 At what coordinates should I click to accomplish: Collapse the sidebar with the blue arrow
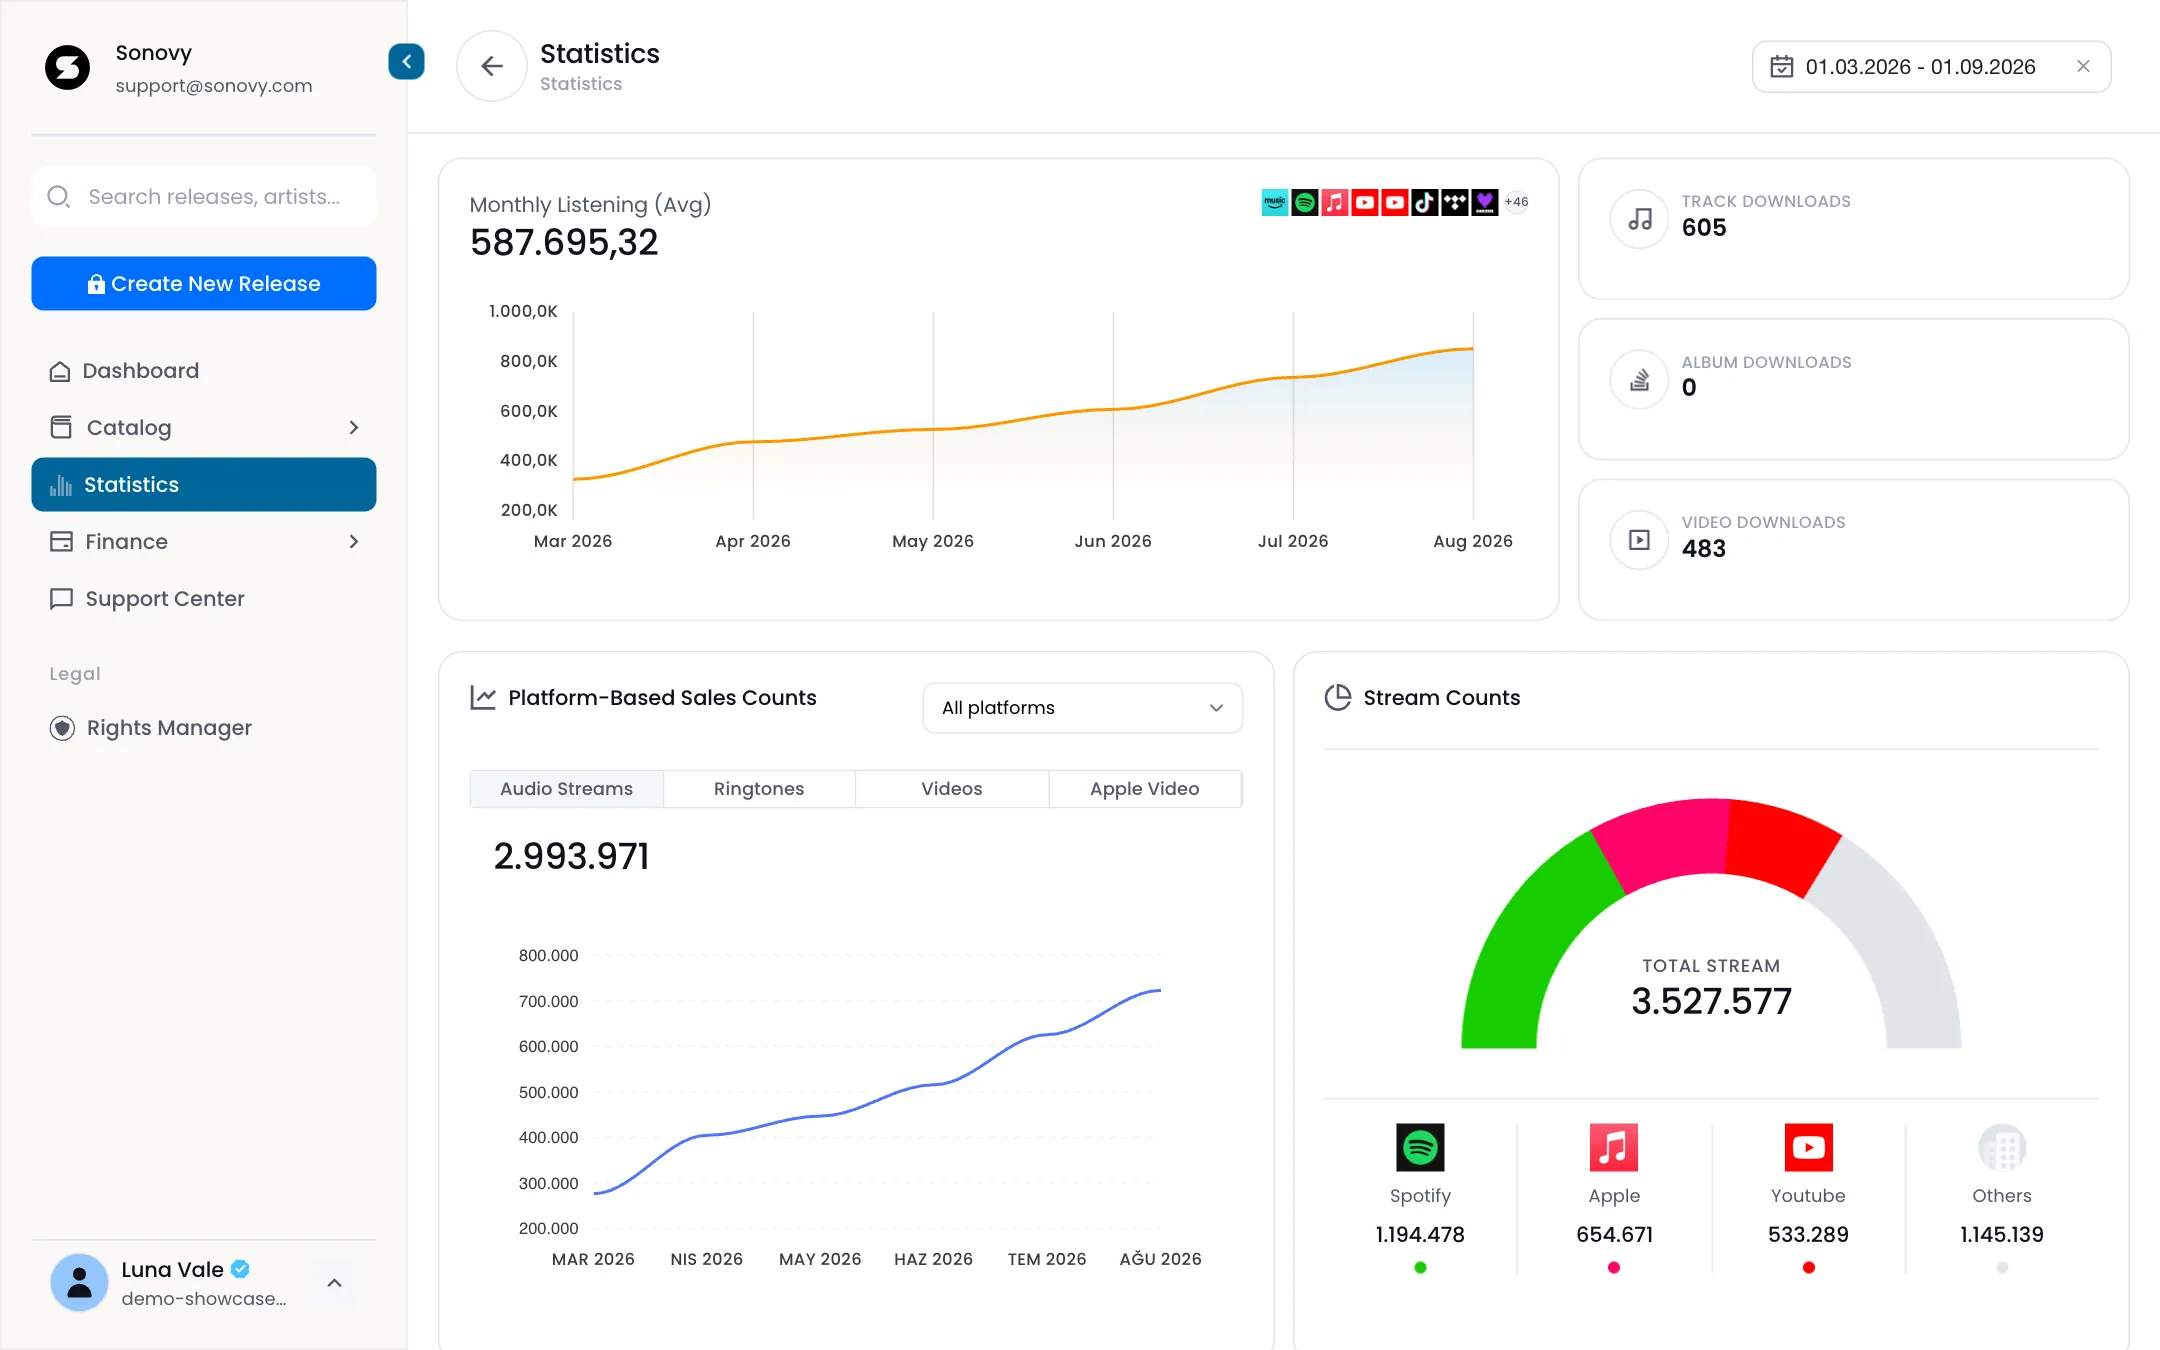[406, 62]
